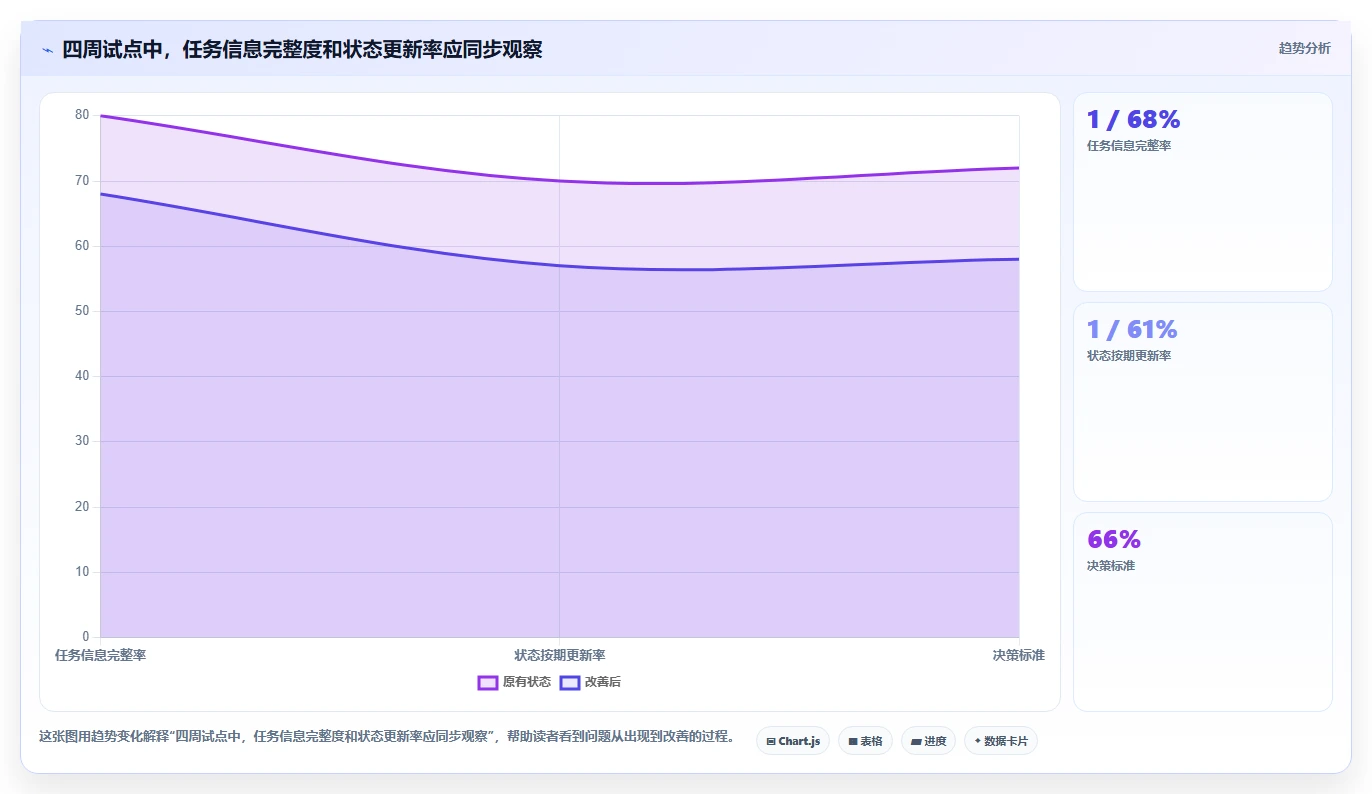This screenshot has height=794, width=1372.
Task: Click the purple 原有状态 legend swatch
Action: click(488, 683)
